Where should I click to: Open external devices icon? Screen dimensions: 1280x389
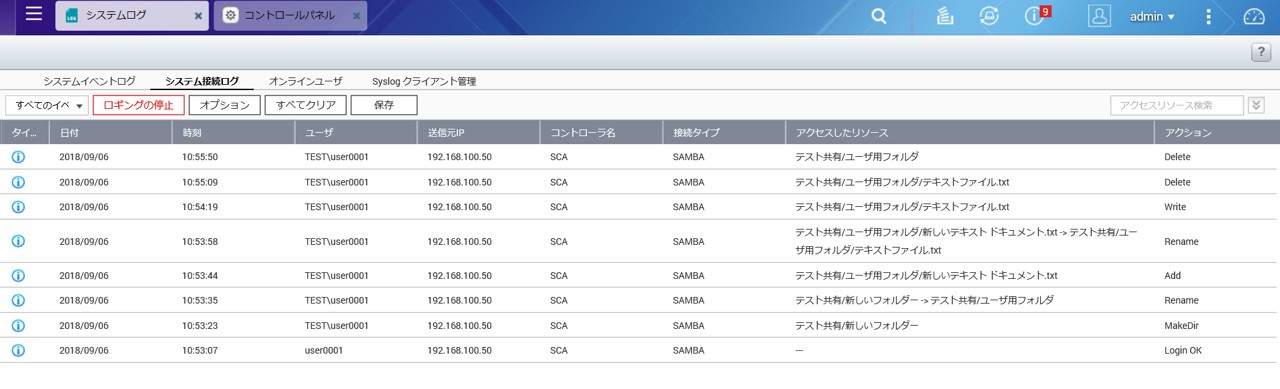[990, 16]
